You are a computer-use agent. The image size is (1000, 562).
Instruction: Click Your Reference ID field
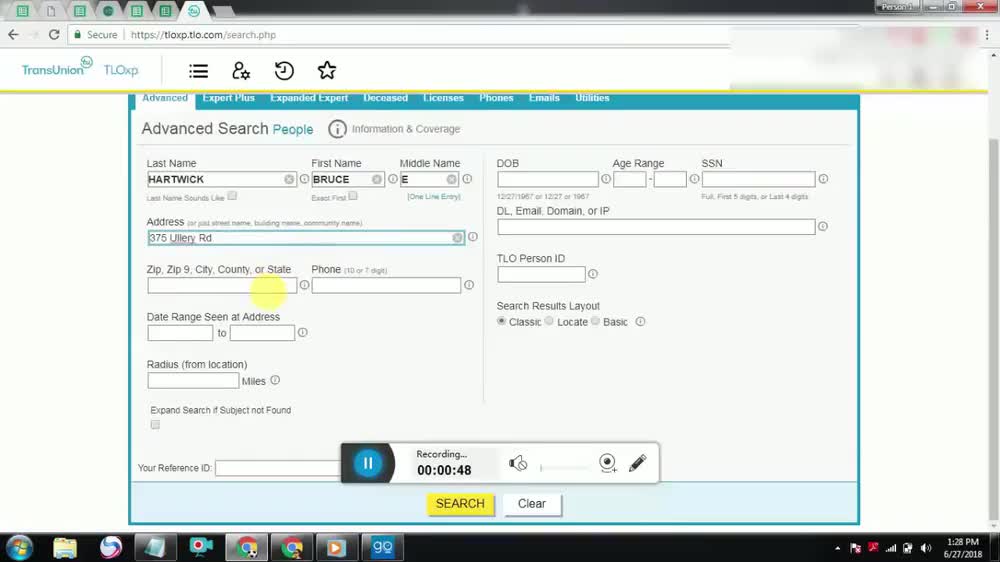click(x=278, y=468)
